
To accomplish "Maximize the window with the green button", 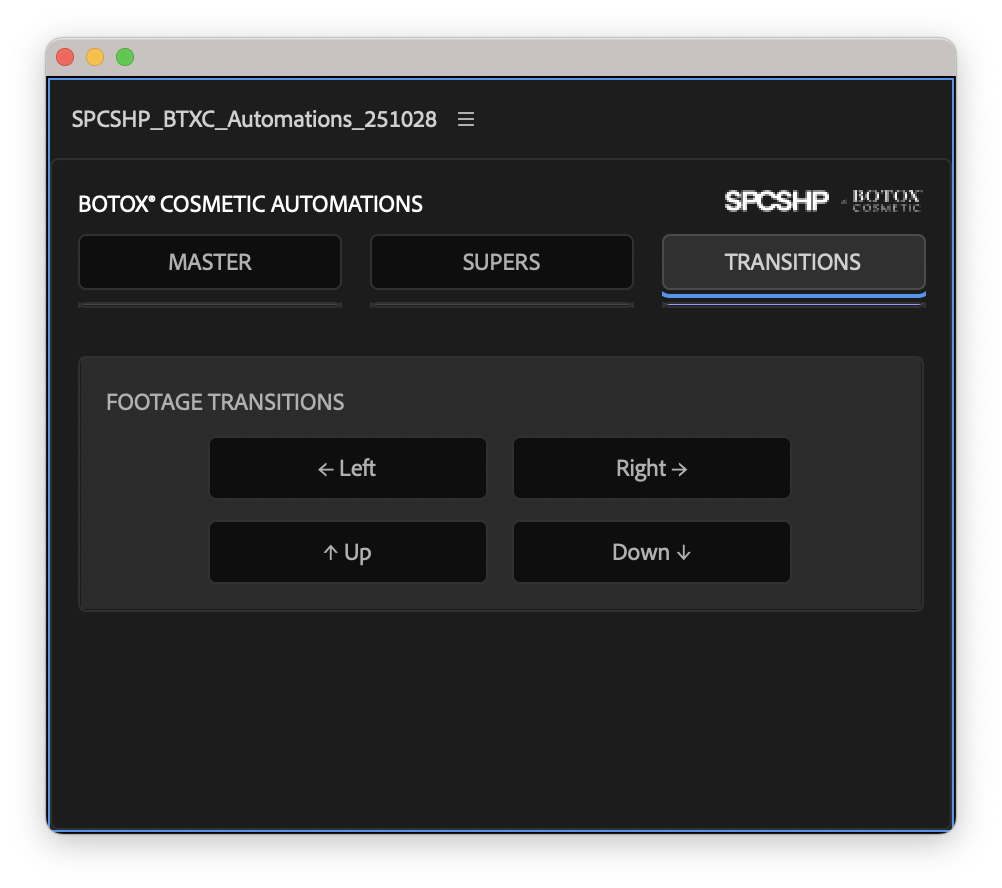I will coord(125,57).
